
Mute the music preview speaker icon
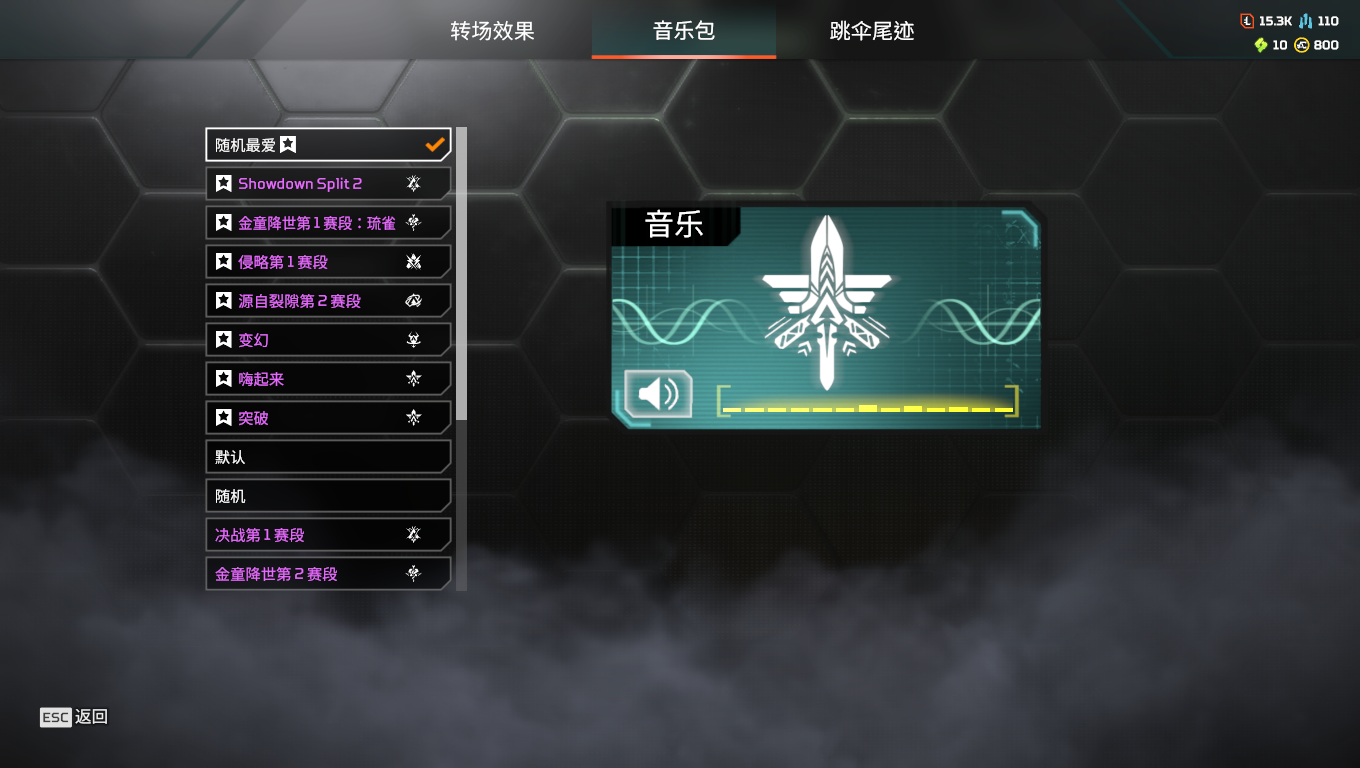click(658, 393)
